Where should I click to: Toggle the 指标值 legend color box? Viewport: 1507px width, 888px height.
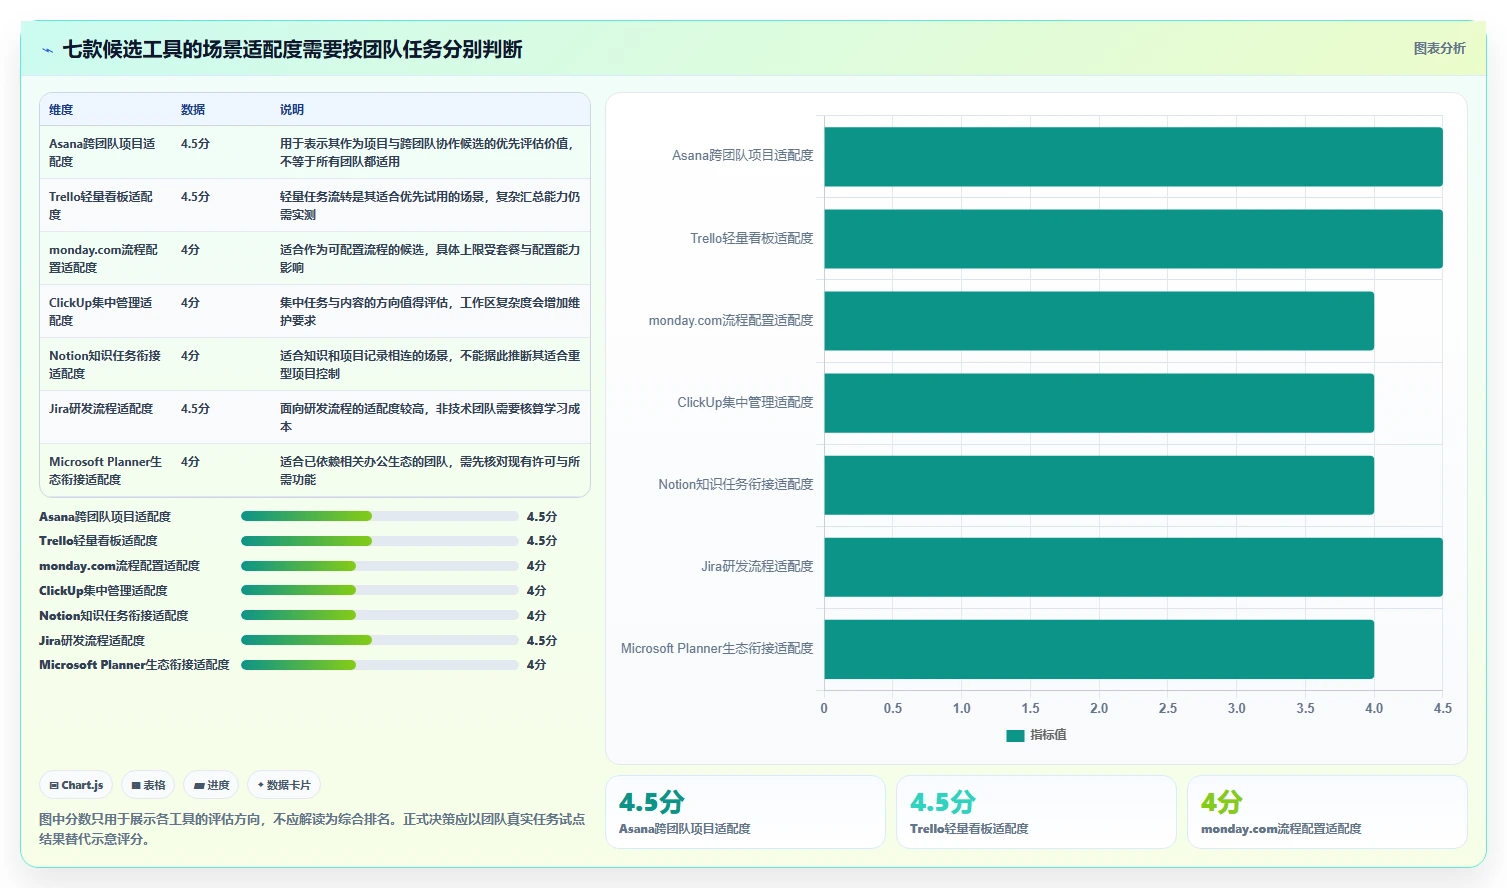pos(1015,735)
